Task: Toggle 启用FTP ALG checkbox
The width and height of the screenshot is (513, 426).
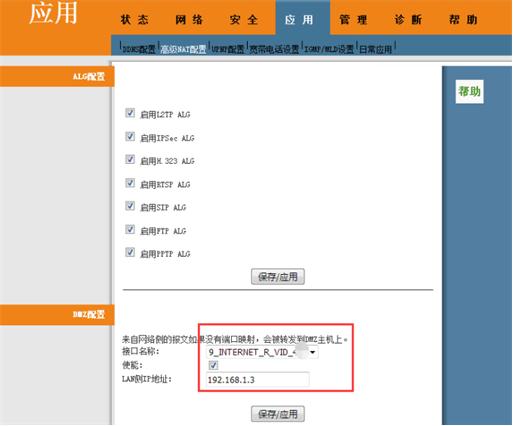Action: [x=130, y=229]
